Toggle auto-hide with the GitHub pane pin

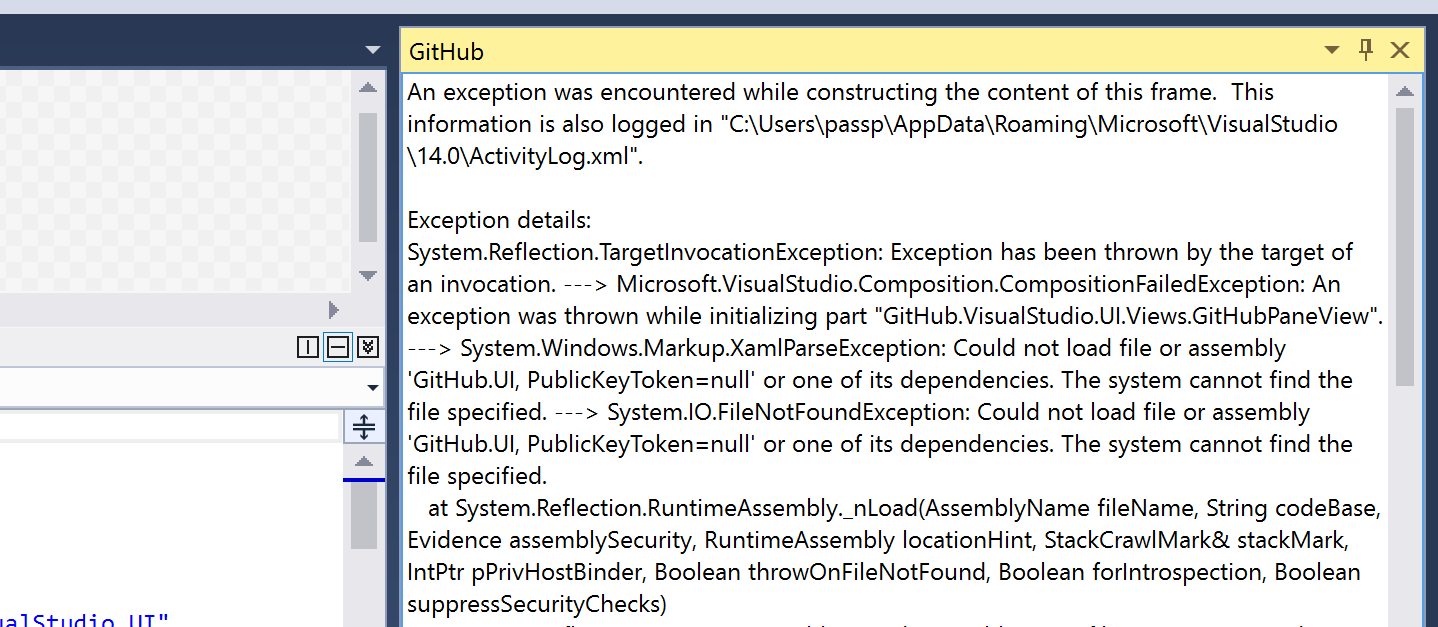pos(1366,50)
